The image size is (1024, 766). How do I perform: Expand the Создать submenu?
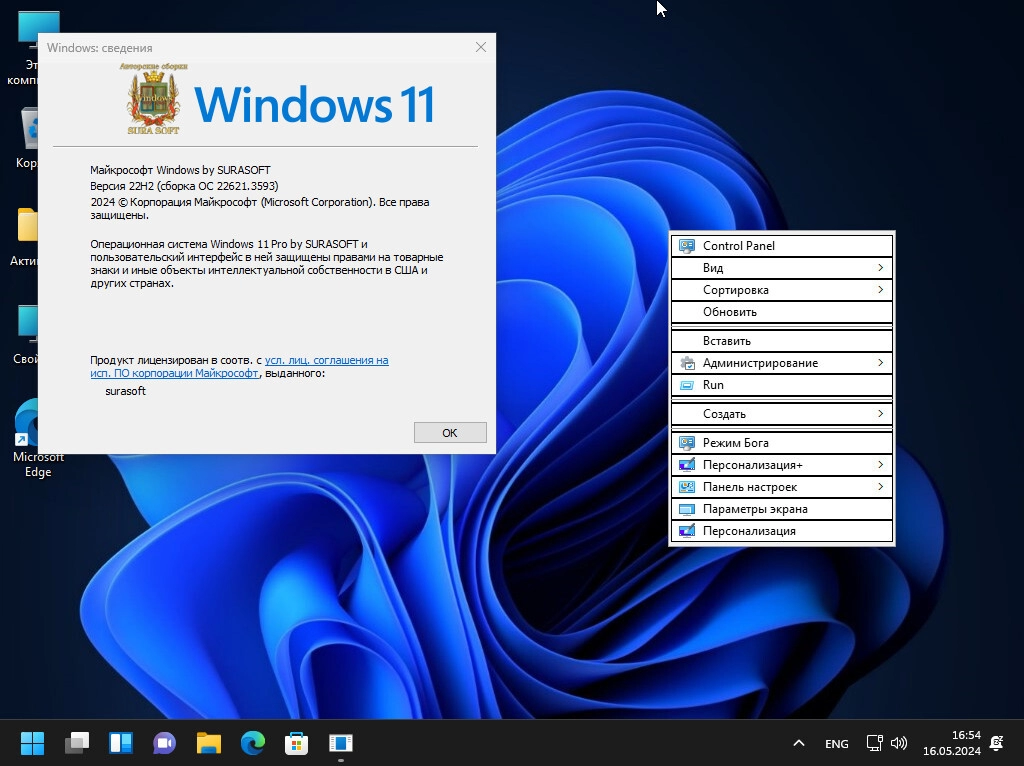pyautogui.click(x=781, y=414)
